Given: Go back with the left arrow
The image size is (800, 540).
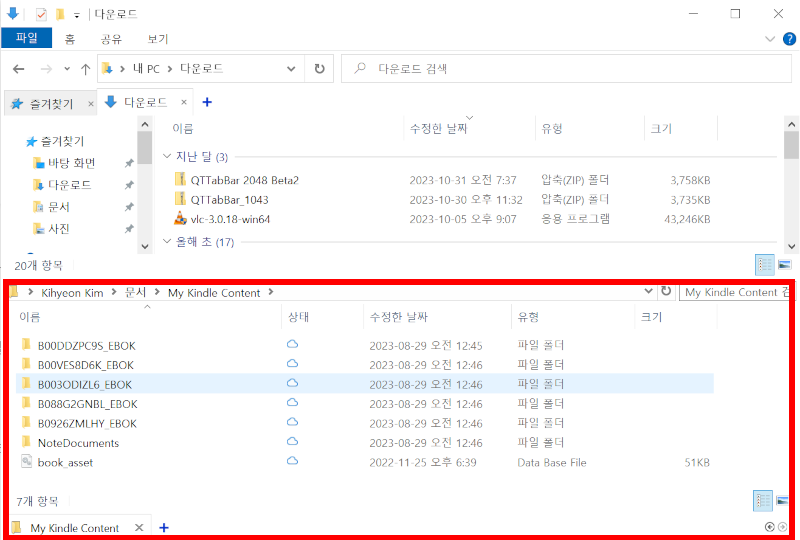Looking at the screenshot, I should [x=18, y=69].
